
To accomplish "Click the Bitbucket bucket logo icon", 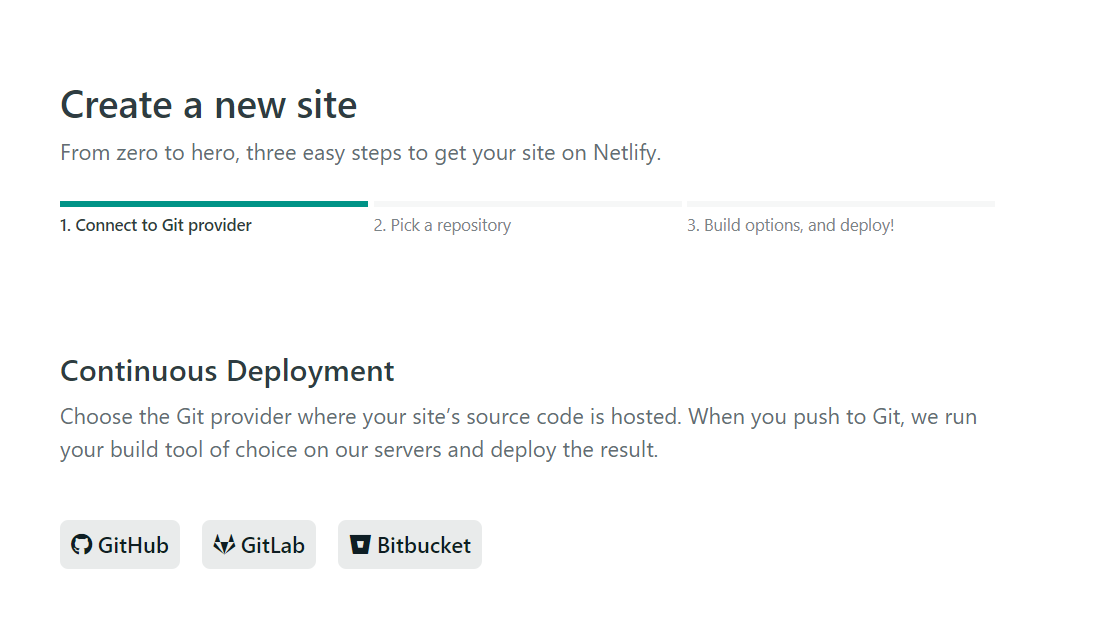I will tap(360, 544).
